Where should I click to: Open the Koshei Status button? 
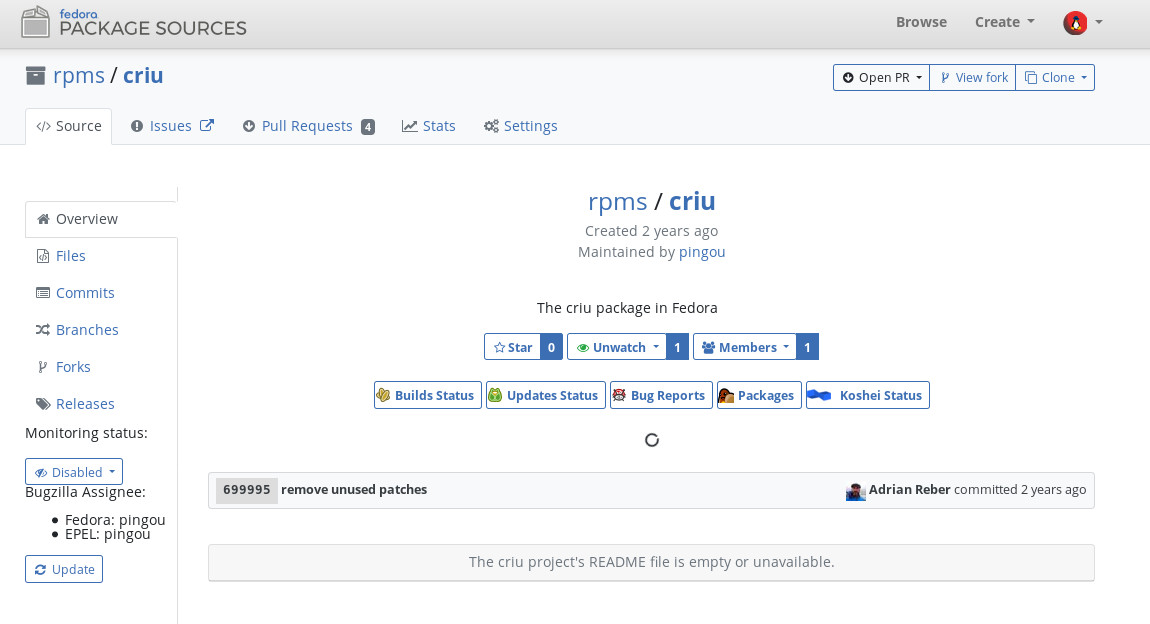[868, 395]
